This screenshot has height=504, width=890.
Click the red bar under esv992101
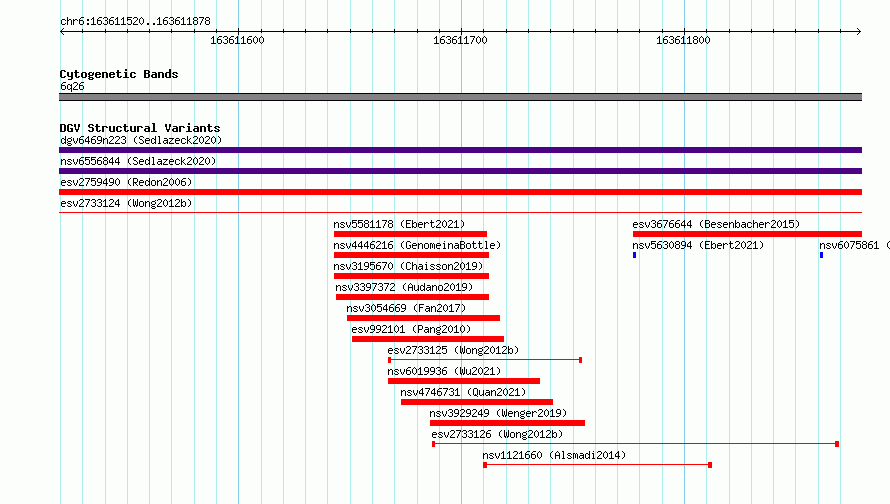(x=428, y=339)
